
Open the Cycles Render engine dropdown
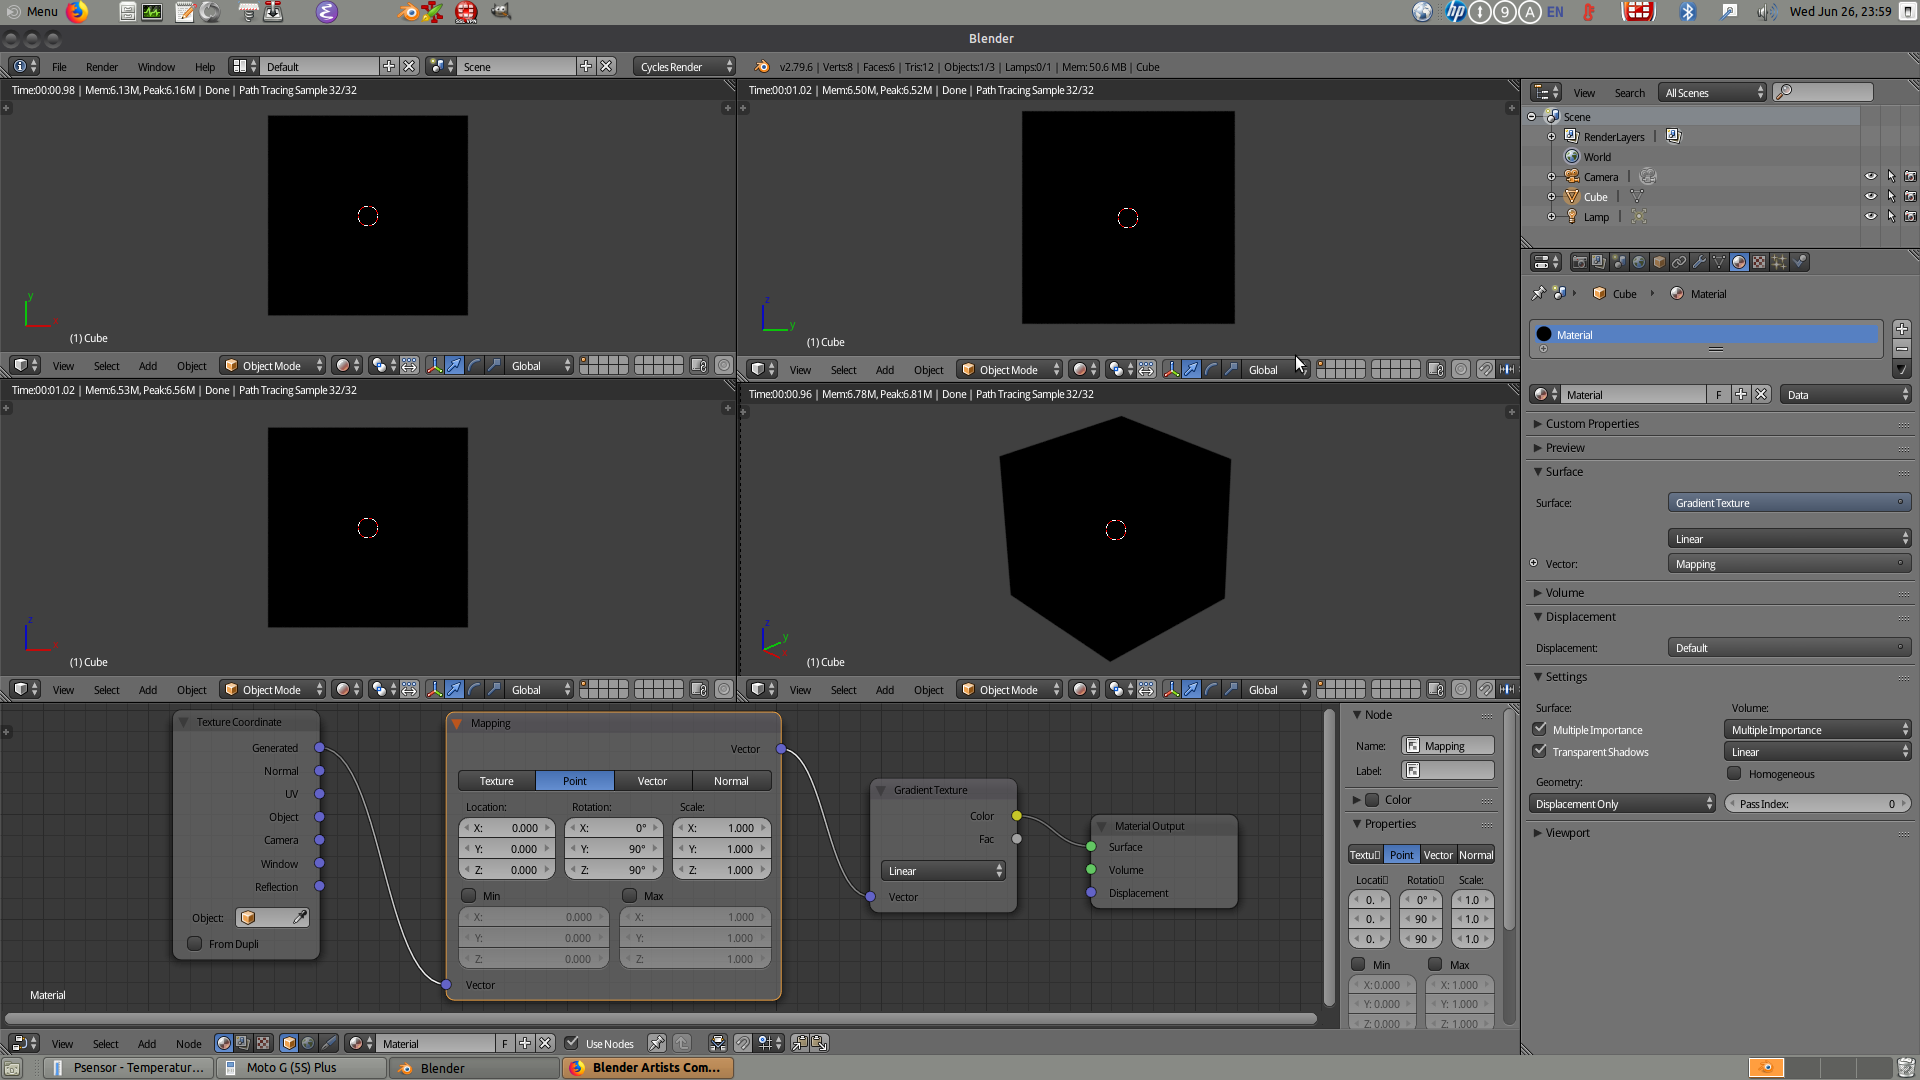[x=685, y=67]
